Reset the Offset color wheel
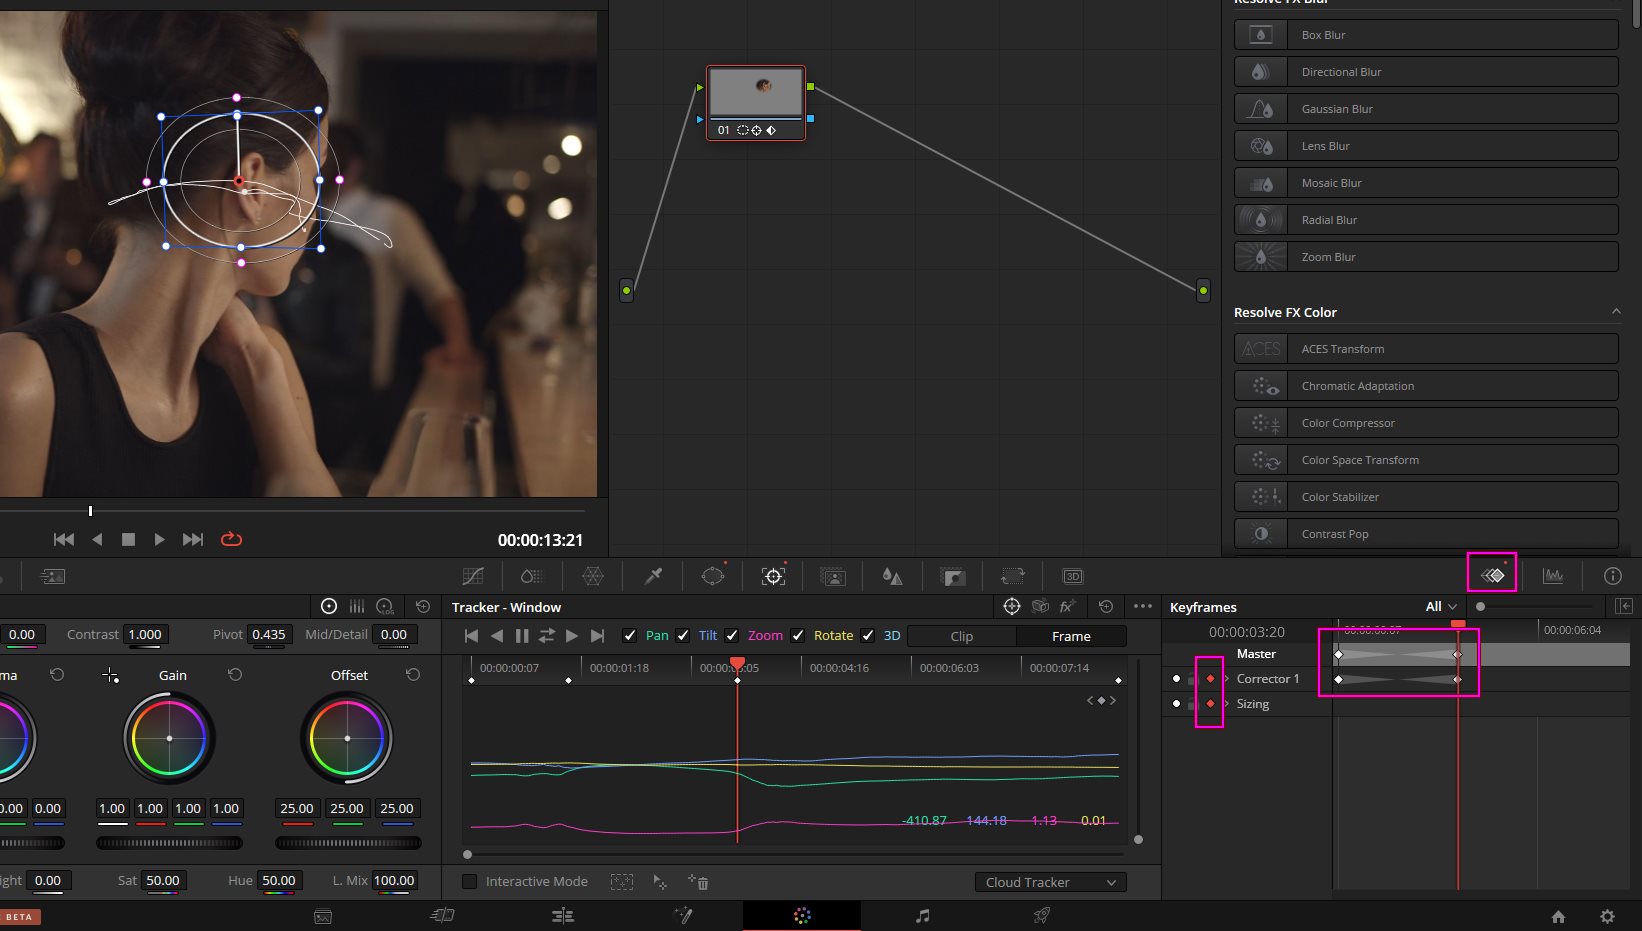The width and height of the screenshot is (1642, 931). click(413, 675)
